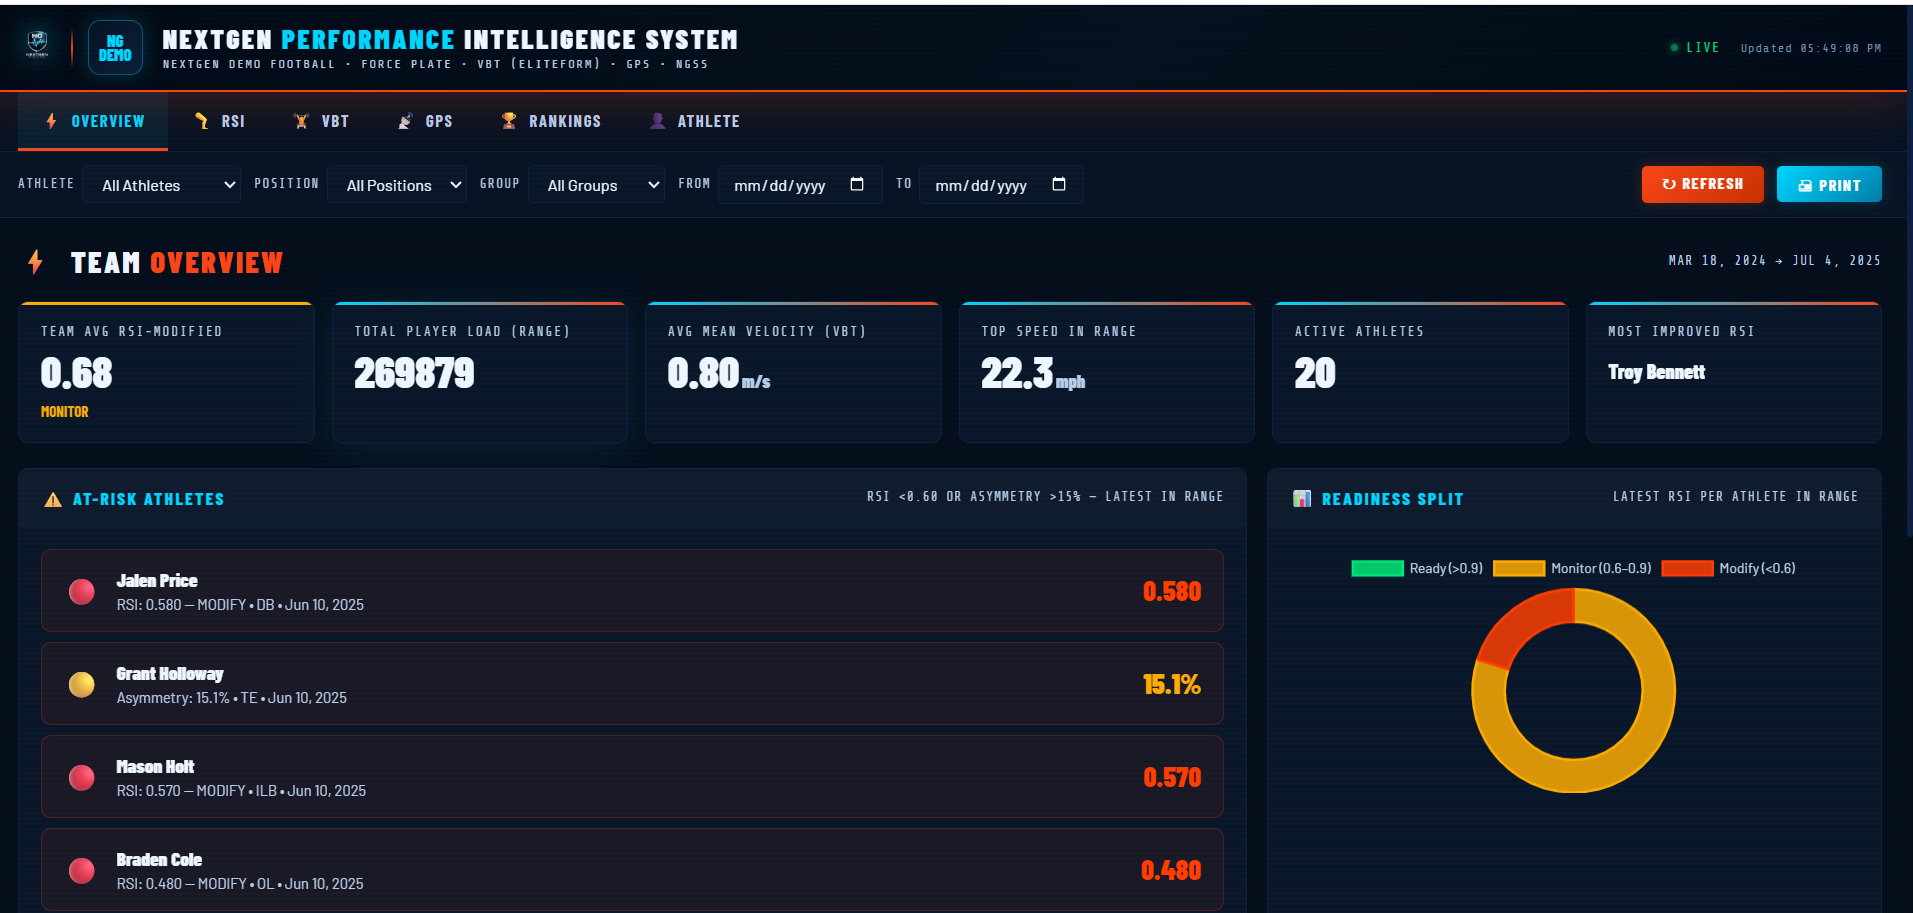The width and height of the screenshot is (1913, 913).
Task: Click the trophy icon beside Rankings
Action: point(509,121)
